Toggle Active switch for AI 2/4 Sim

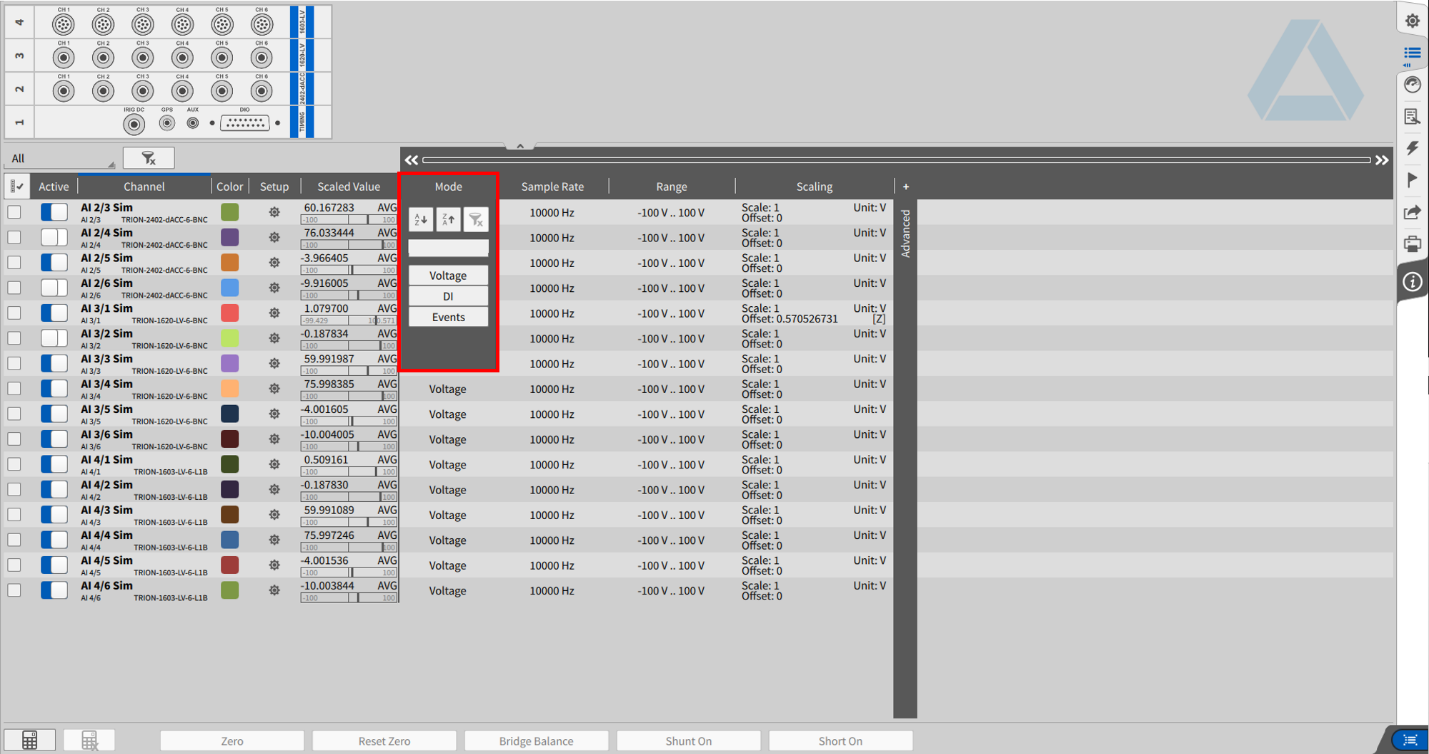click(x=54, y=237)
